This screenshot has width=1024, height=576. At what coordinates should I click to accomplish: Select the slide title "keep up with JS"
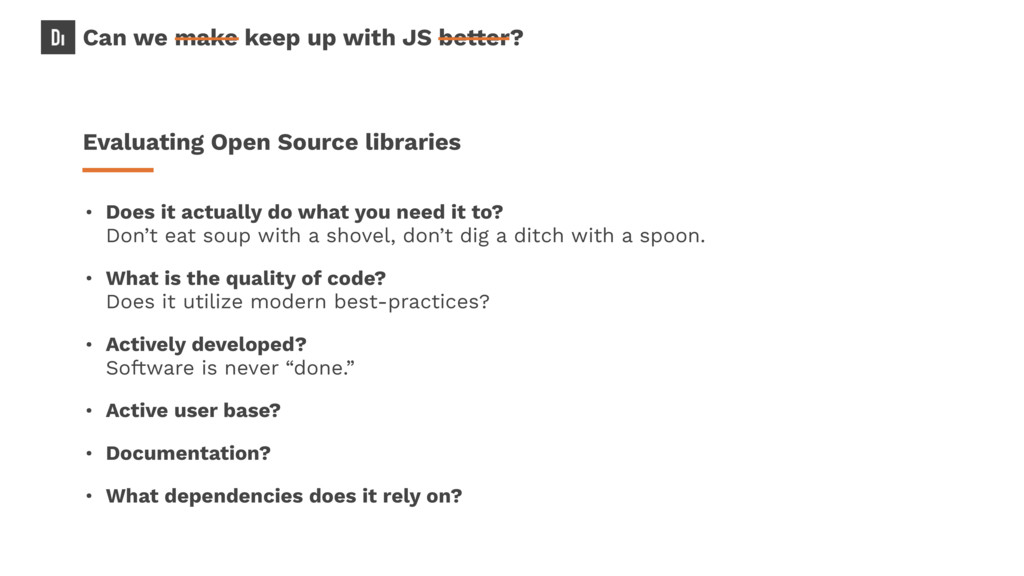pyautogui.click(x=338, y=39)
